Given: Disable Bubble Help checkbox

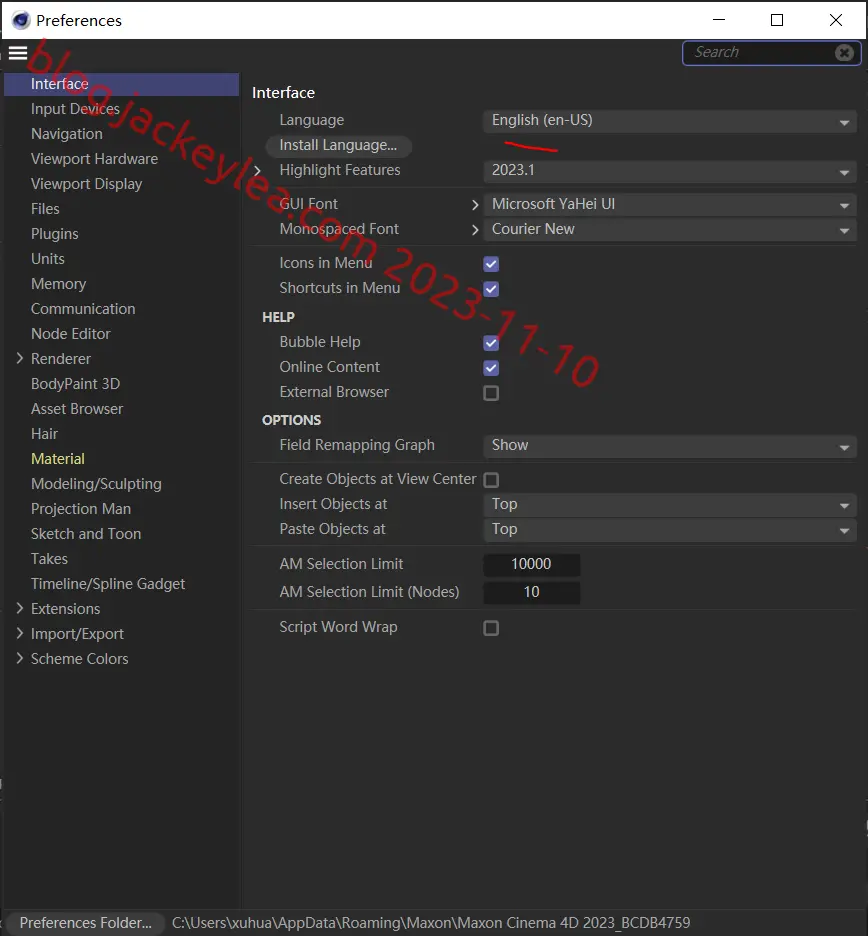Looking at the screenshot, I should (491, 343).
